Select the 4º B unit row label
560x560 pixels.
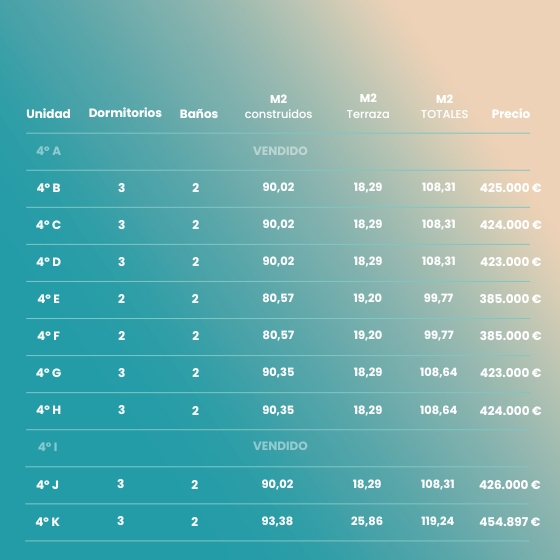49,188
